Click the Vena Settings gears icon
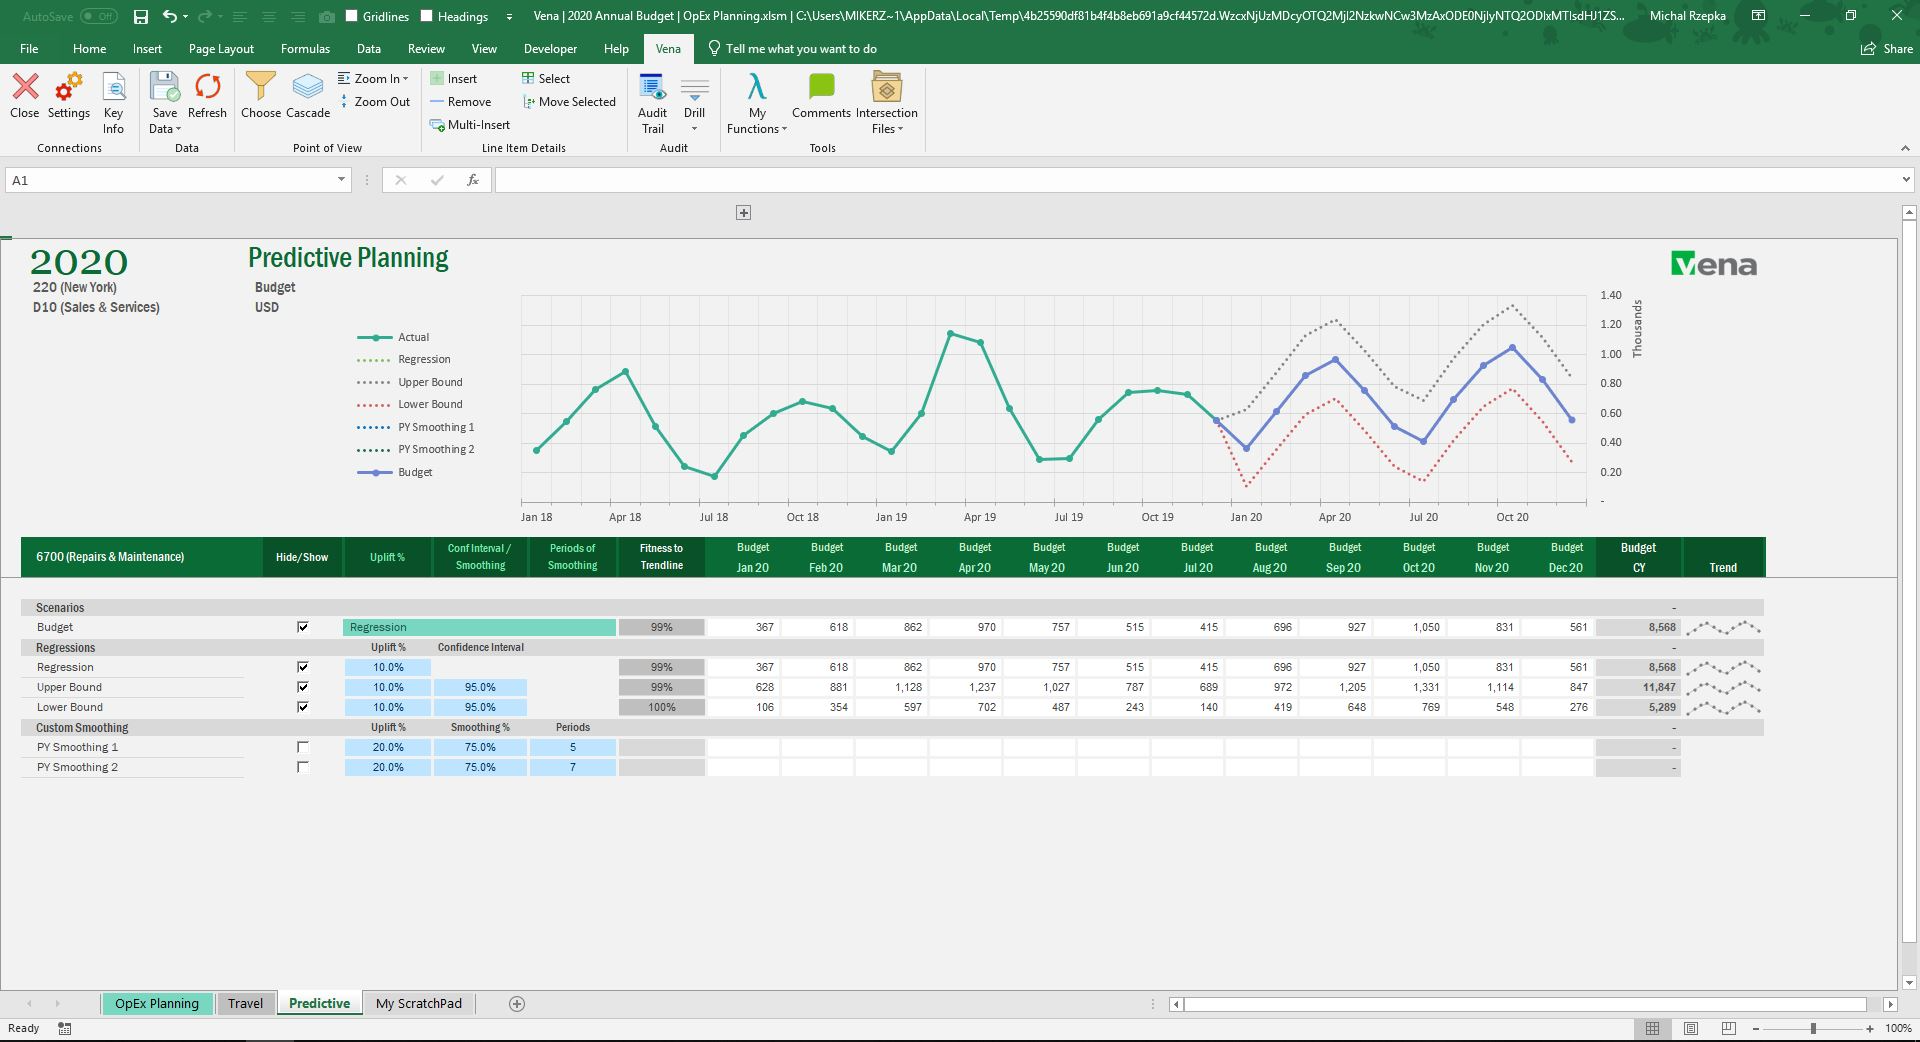This screenshot has height=1042, width=1920. click(68, 88)
